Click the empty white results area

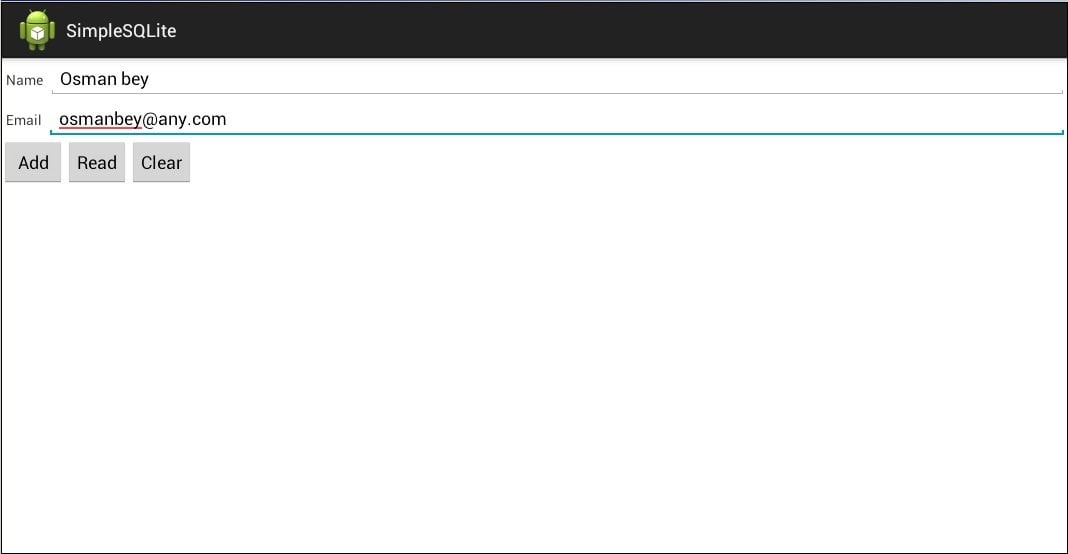coord(534,368)
